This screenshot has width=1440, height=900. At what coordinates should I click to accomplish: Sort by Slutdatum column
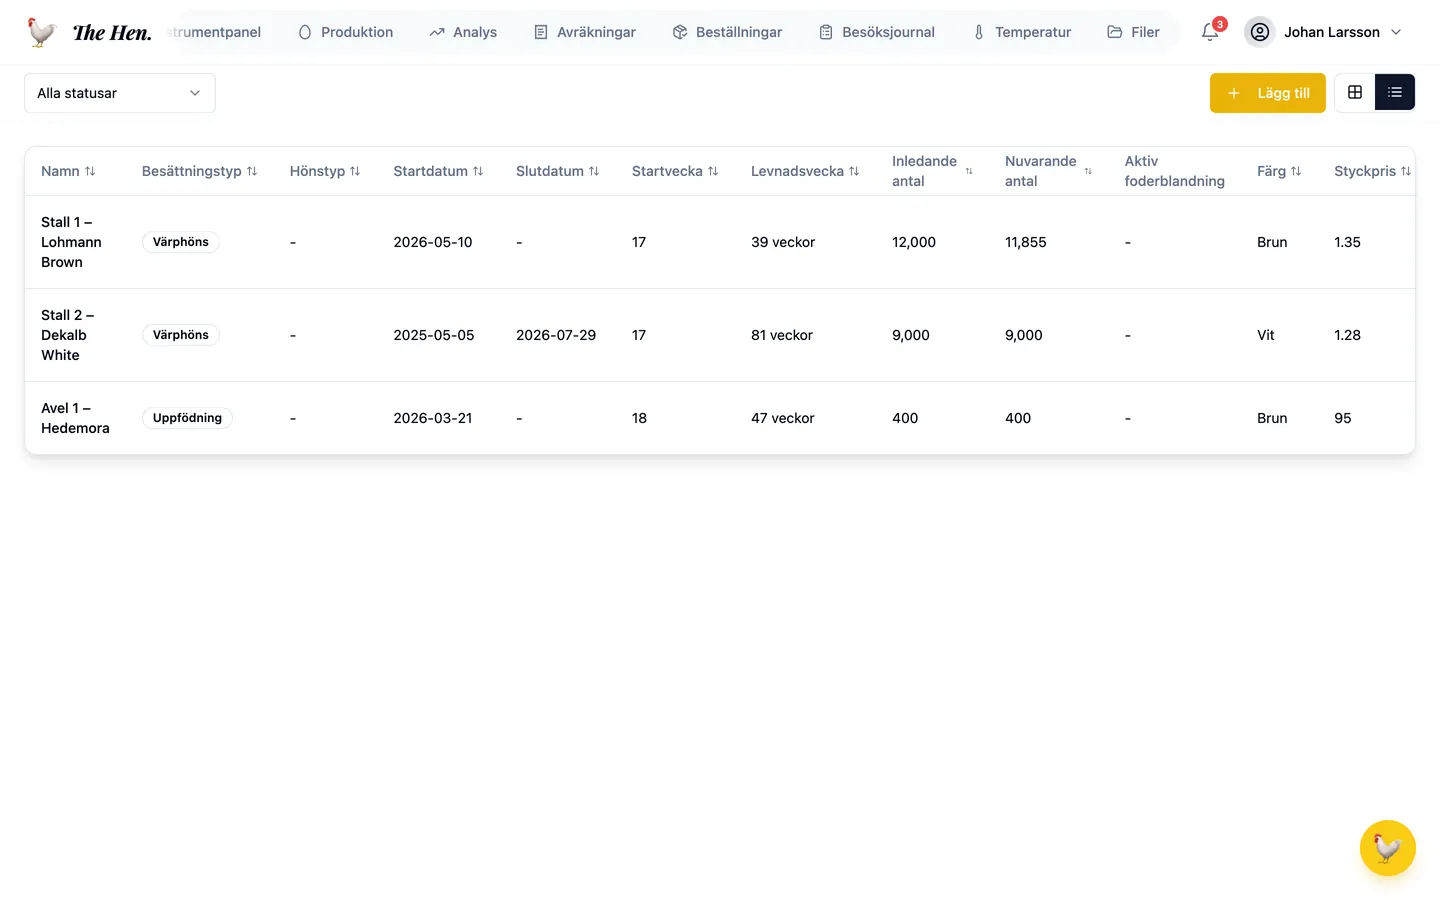pyautogui.click(x=558, y=171)
